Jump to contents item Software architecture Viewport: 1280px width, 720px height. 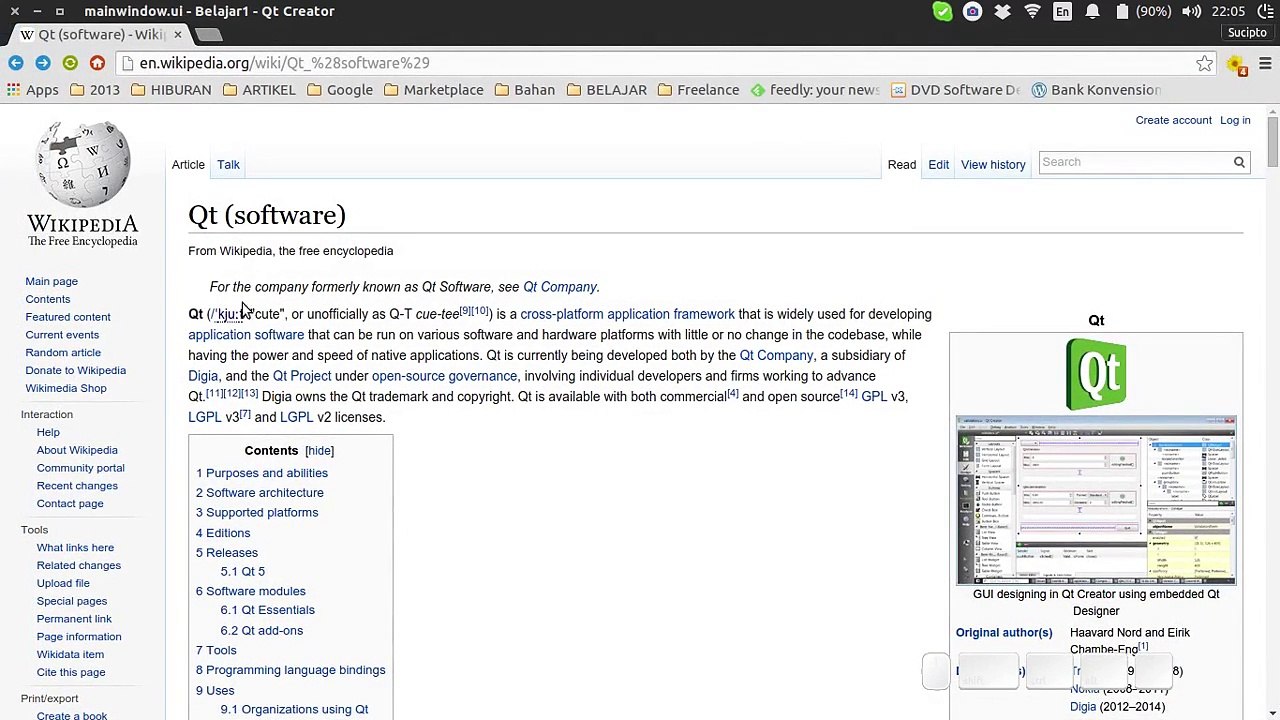point(259,493)
